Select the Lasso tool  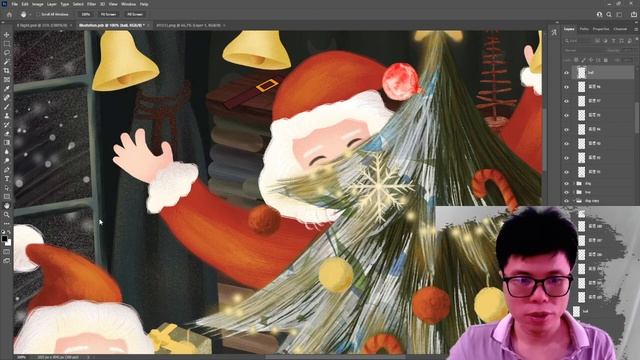[7, 53]
